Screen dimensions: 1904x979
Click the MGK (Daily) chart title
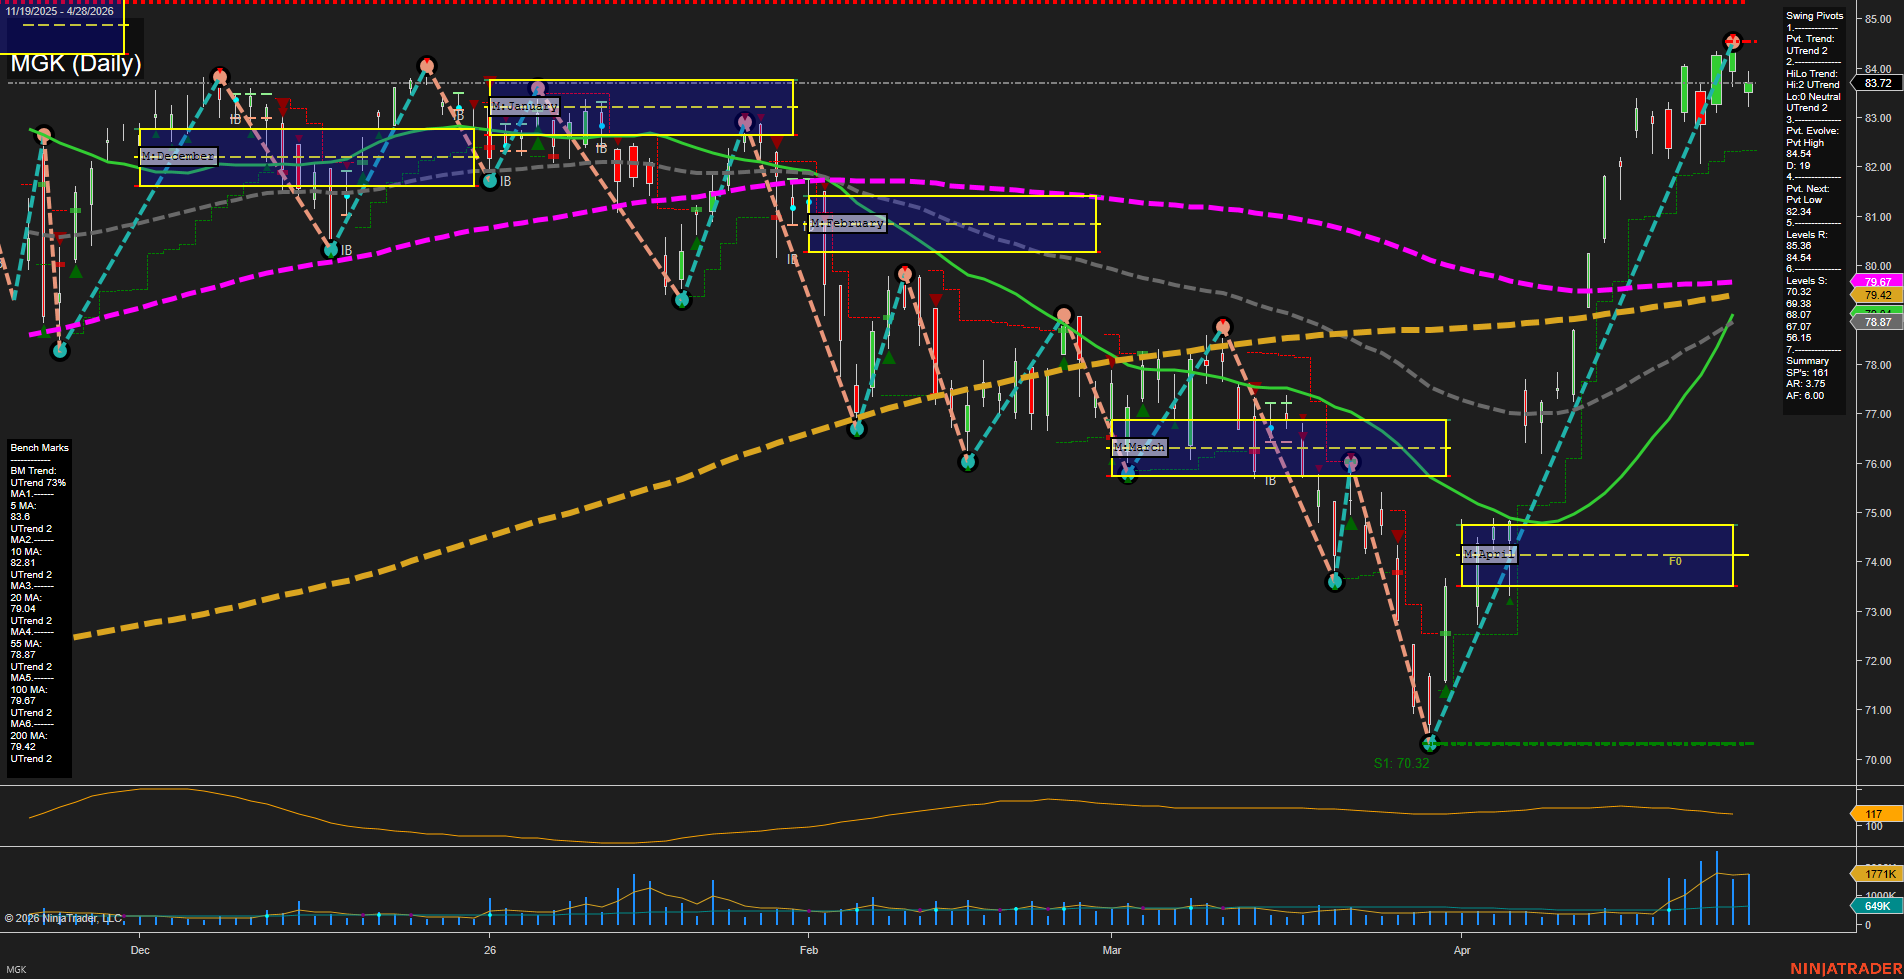76,64
